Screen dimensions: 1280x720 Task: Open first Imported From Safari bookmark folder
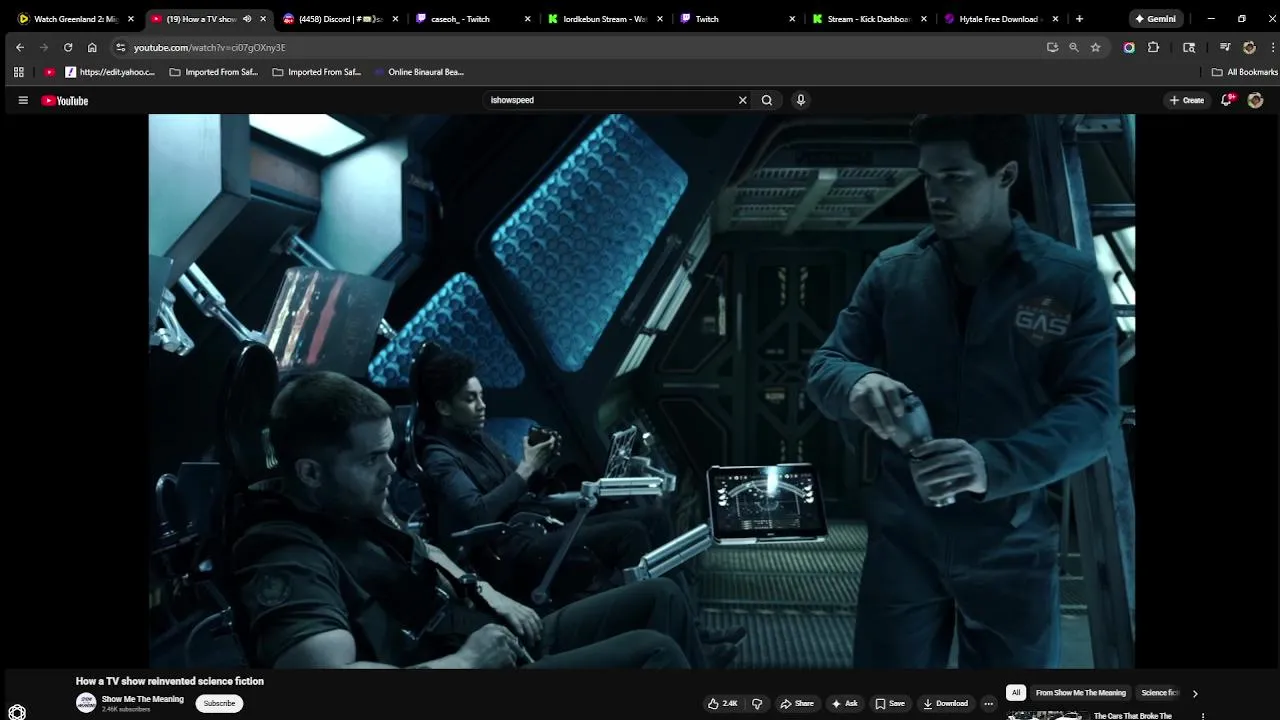point(213,72)
